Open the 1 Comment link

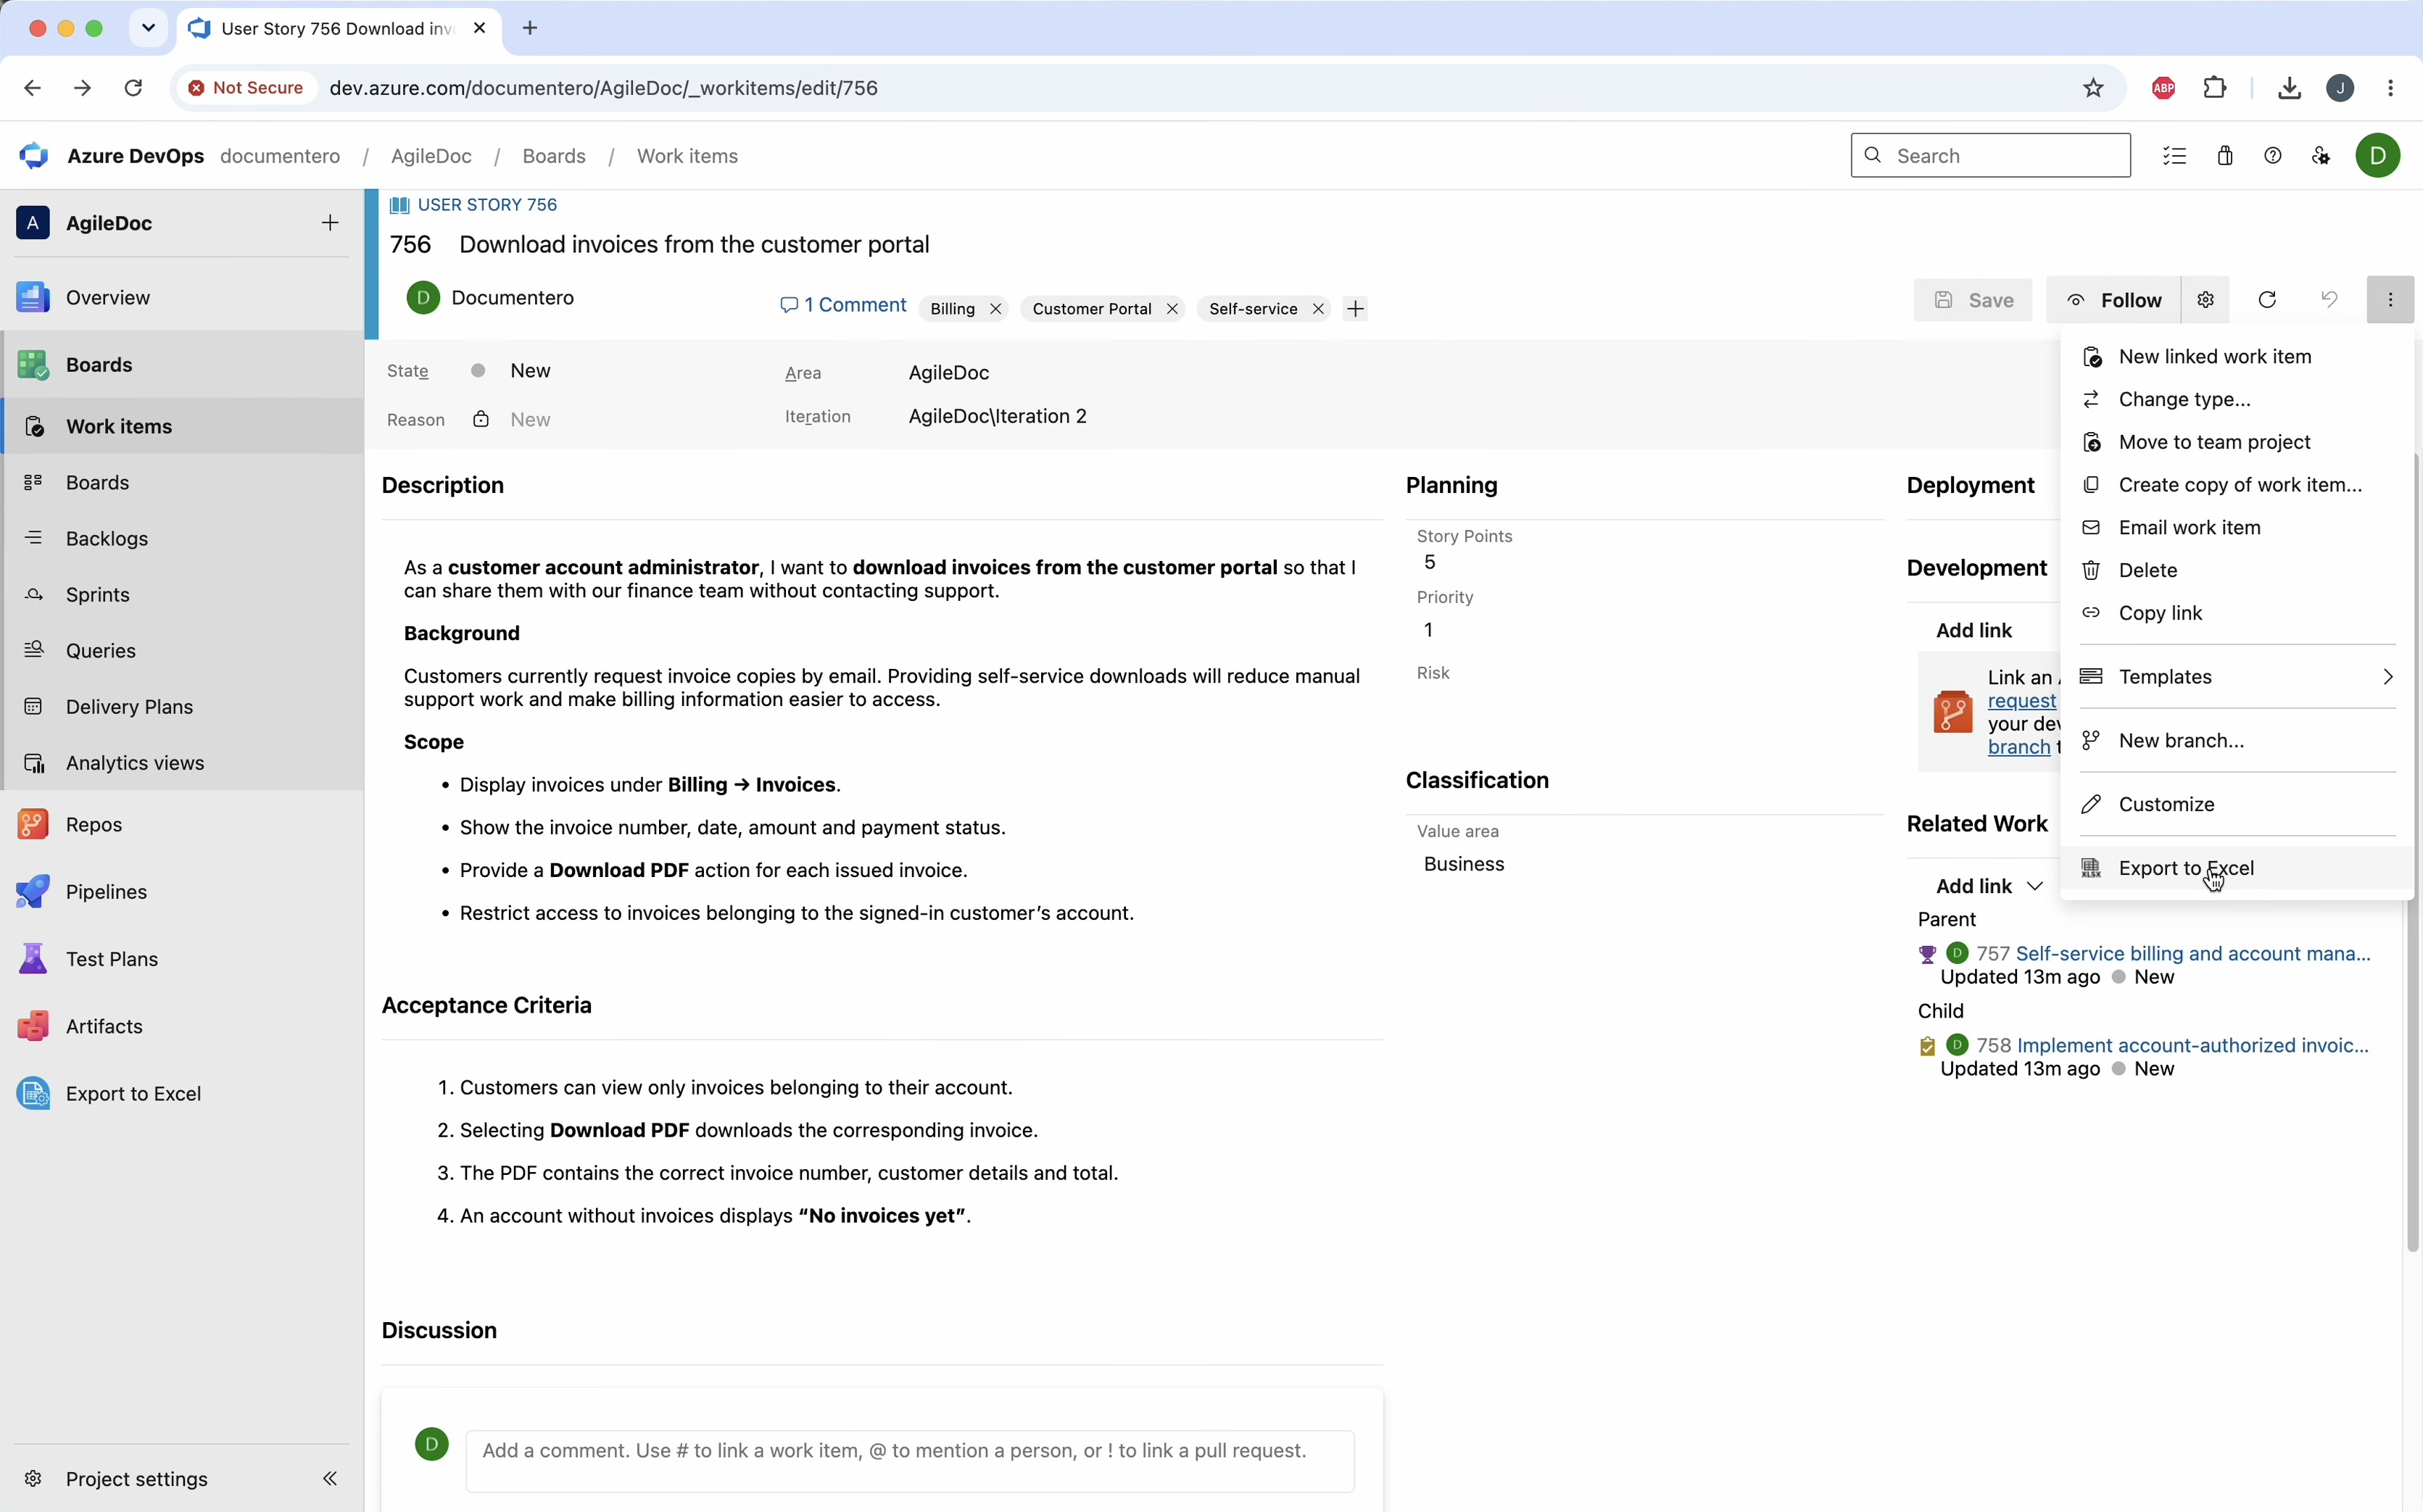pyautogui.click(x=843, y=305)
